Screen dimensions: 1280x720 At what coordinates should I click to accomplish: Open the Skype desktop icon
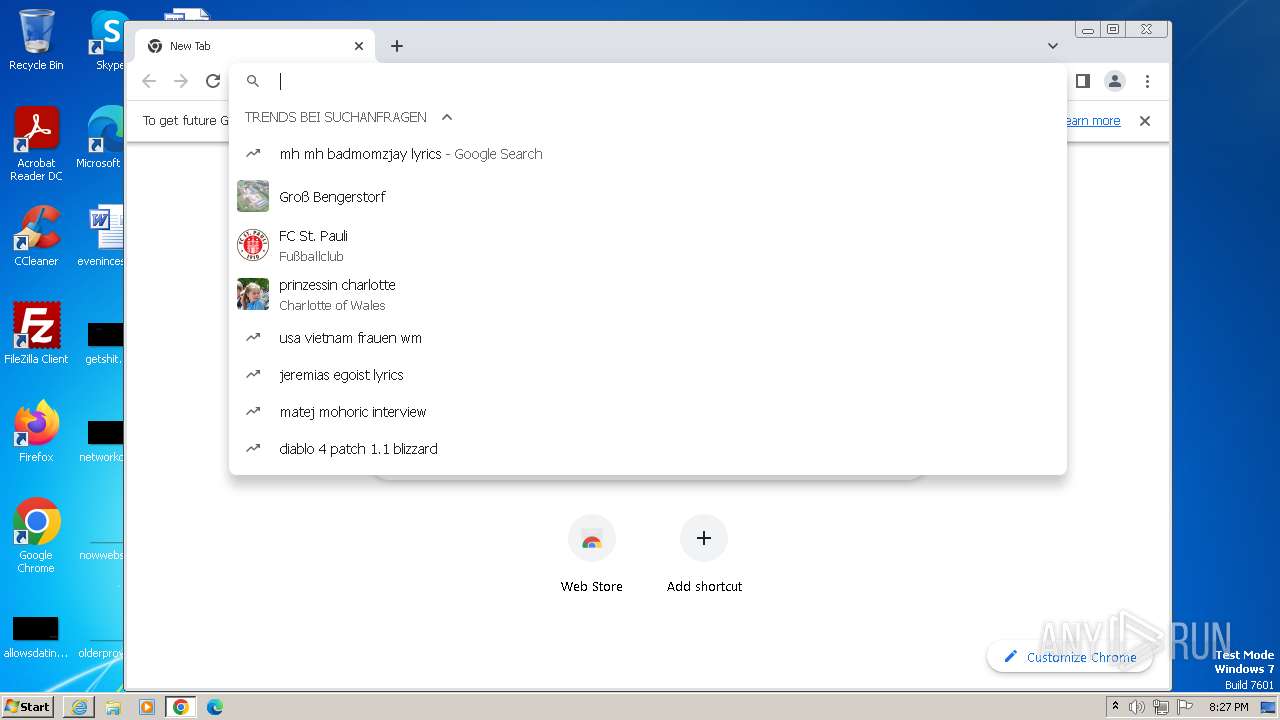(x=108, y=40)
